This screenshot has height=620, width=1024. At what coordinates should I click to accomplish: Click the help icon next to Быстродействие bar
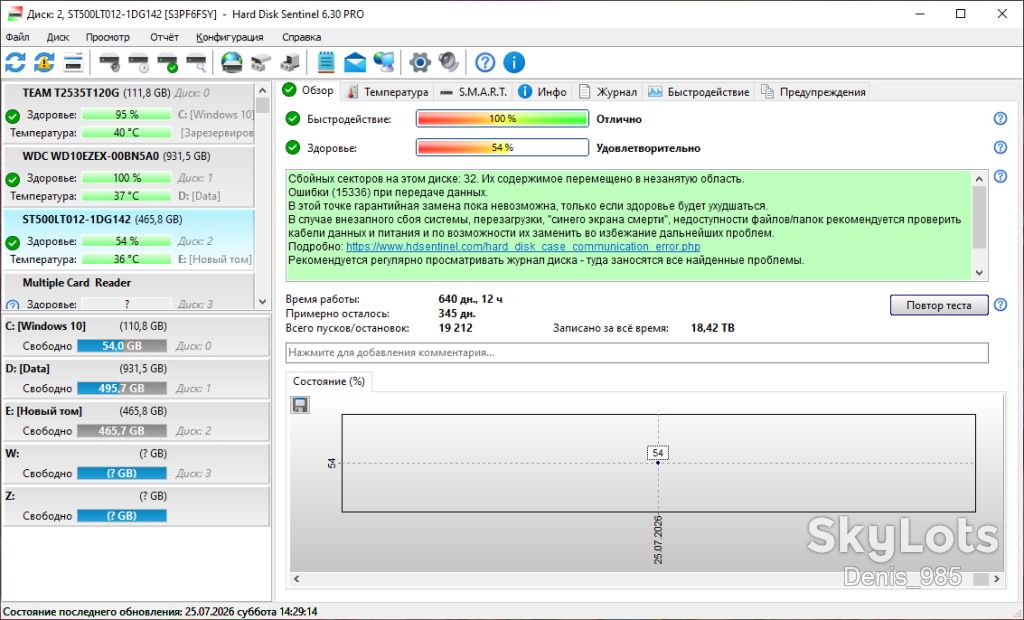point(1000,118)
